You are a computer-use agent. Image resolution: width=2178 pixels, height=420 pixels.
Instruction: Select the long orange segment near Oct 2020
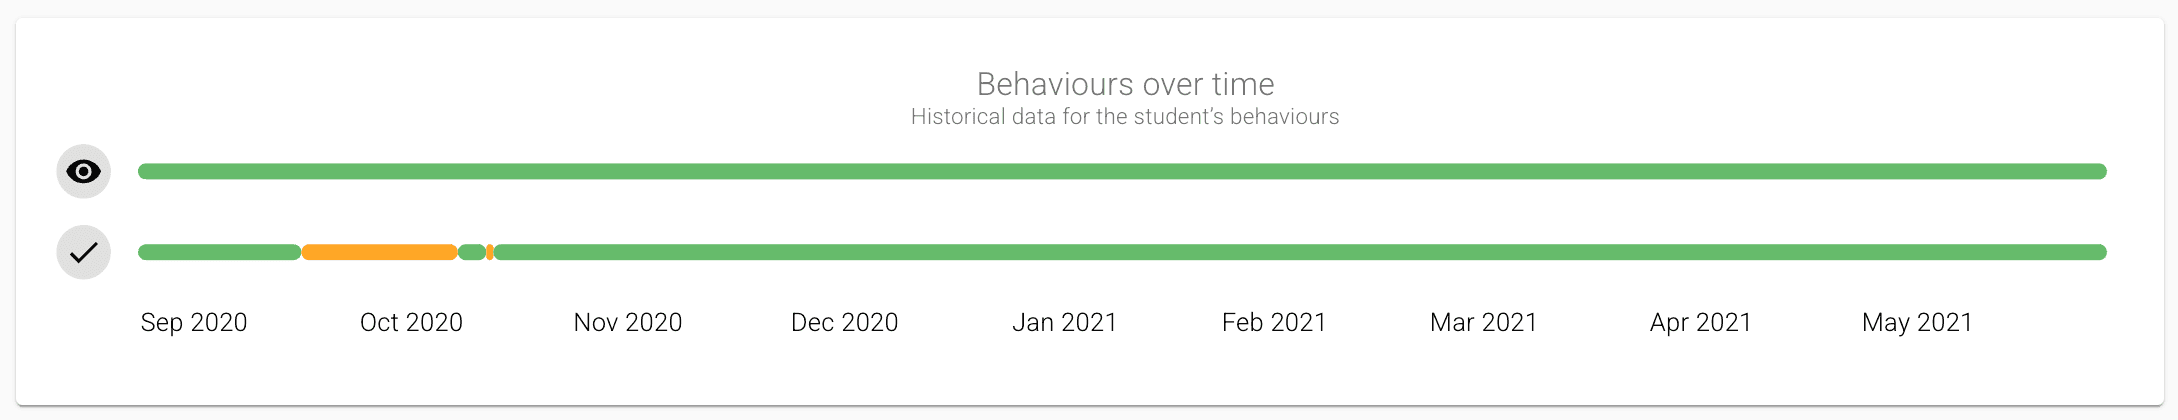click(x=379, y=252)
